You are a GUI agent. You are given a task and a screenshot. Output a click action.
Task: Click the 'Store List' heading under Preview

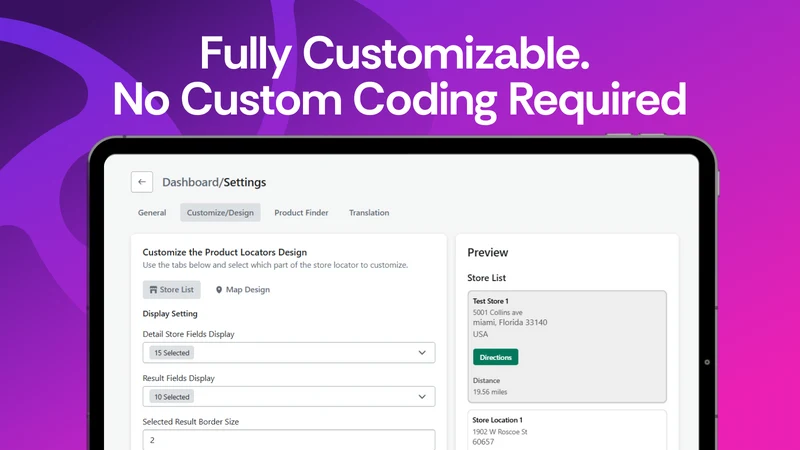coord(486,278)
